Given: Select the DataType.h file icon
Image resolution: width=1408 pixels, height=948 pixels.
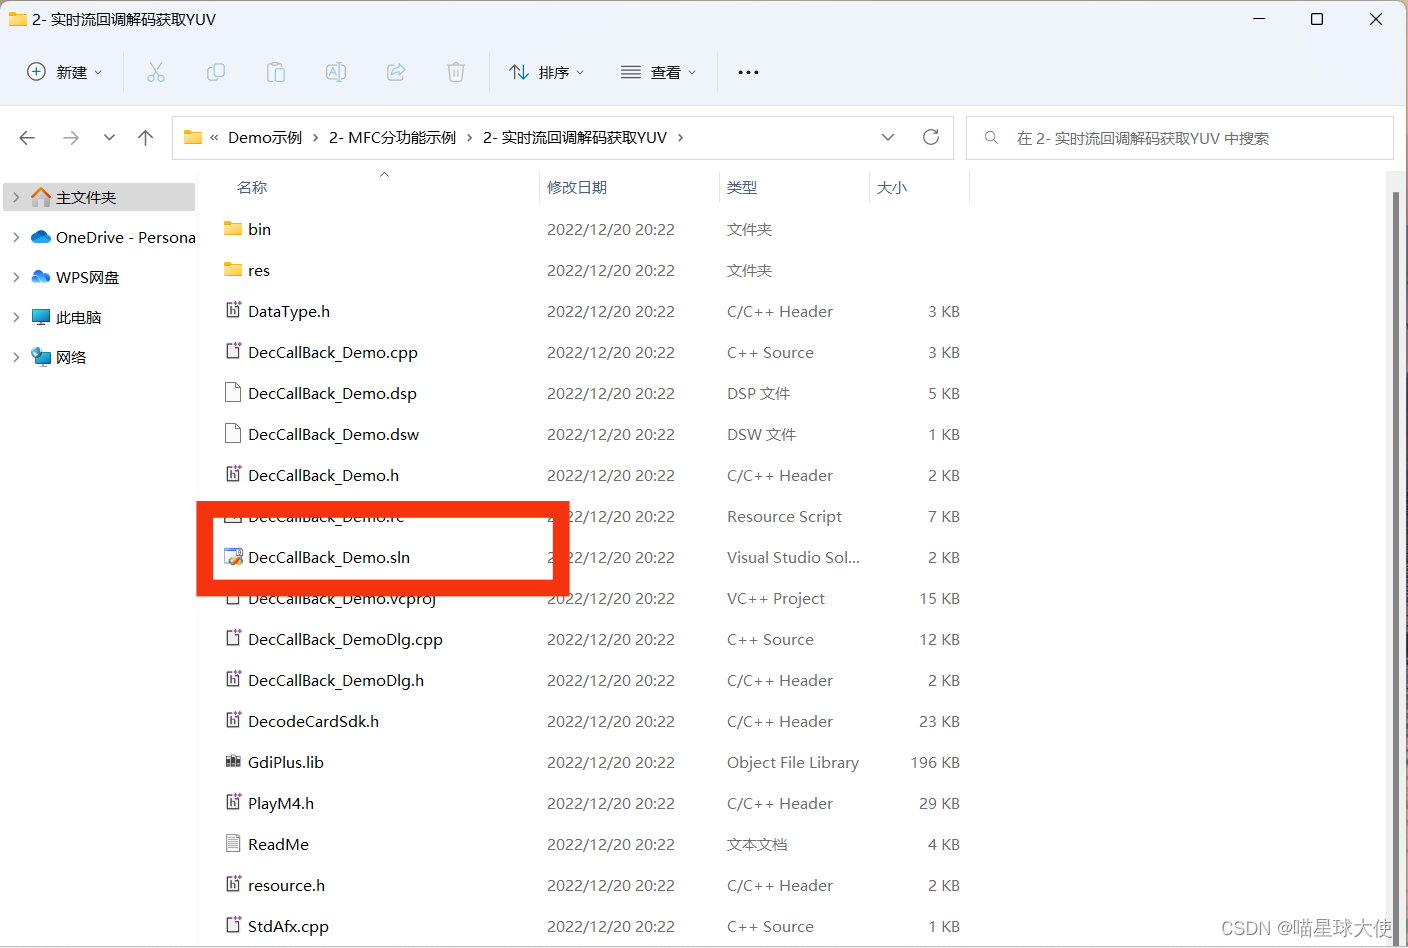Looking at the screenshot, I should tap(233, 311).
